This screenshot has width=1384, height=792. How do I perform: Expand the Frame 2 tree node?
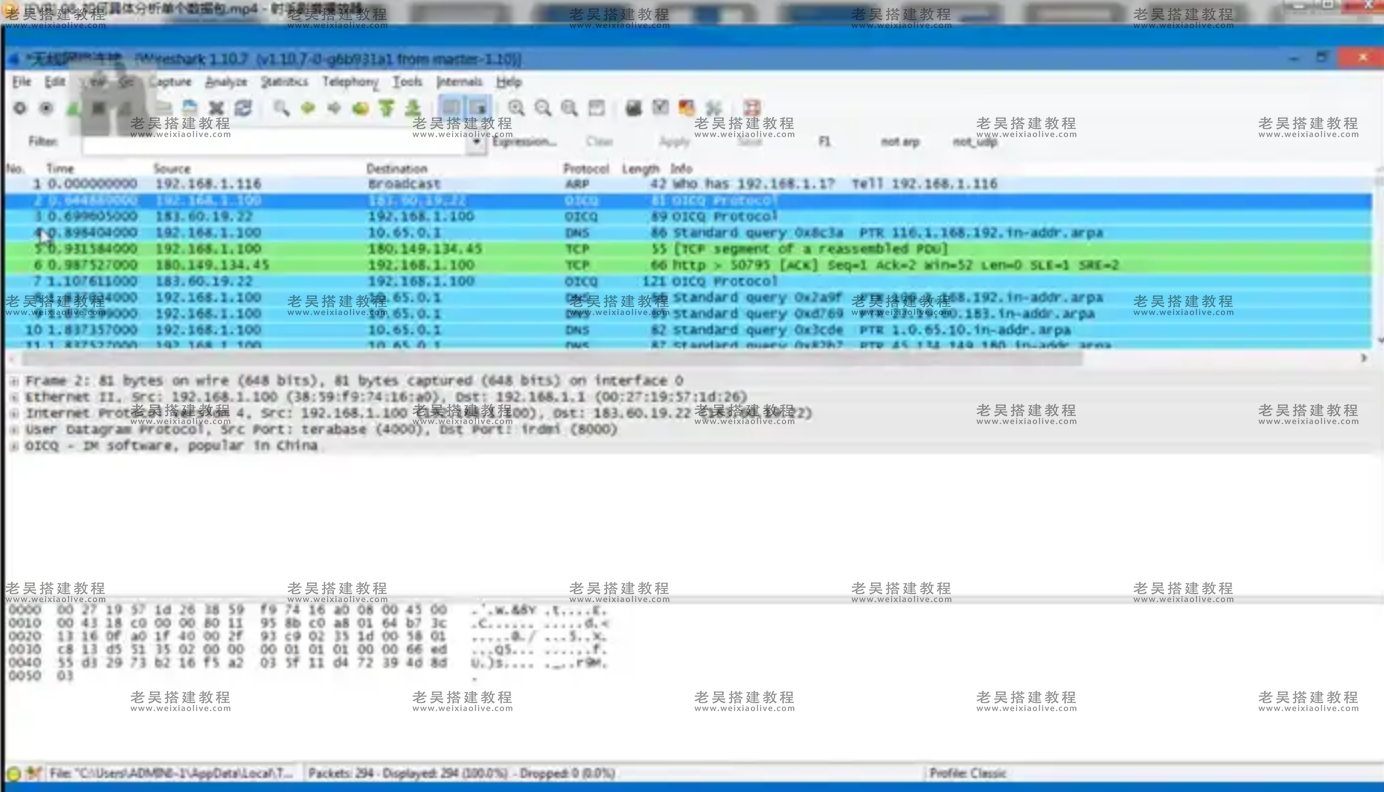[14, 381]
